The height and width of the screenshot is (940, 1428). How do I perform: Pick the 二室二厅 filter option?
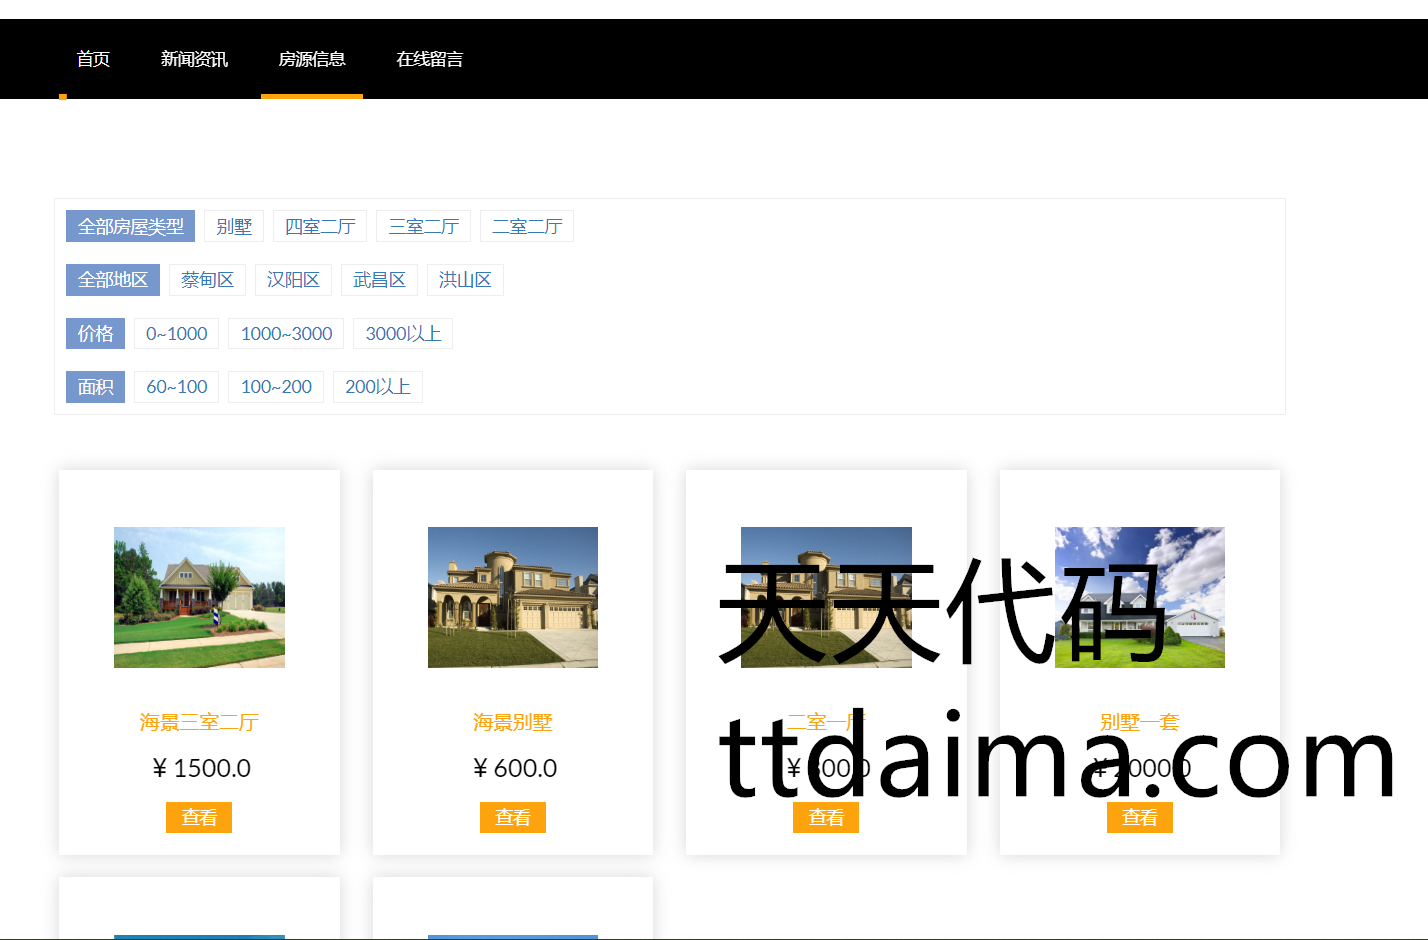[x=526, y=226]
